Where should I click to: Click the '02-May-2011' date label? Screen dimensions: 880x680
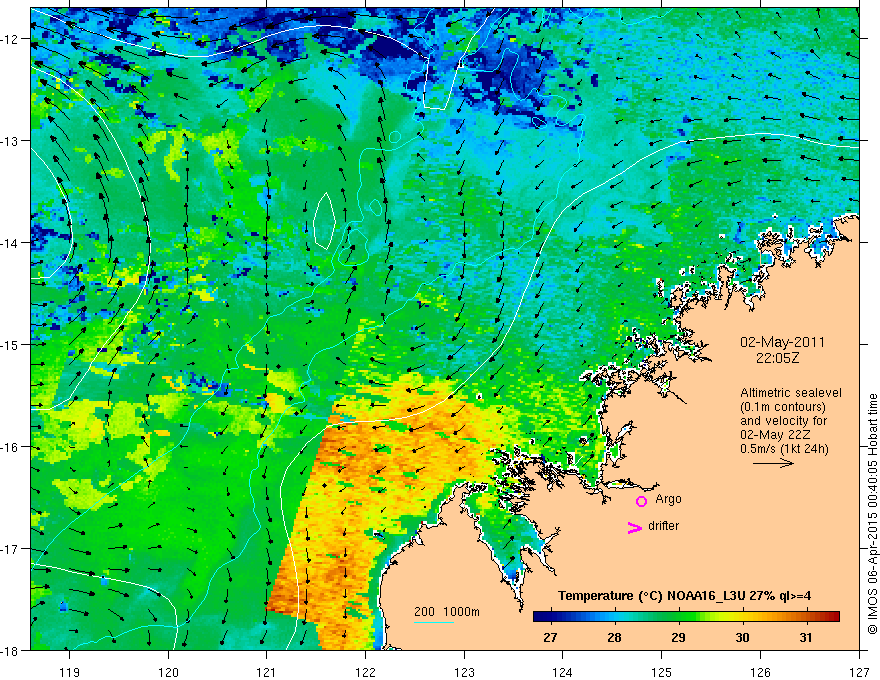click(782, 342)
